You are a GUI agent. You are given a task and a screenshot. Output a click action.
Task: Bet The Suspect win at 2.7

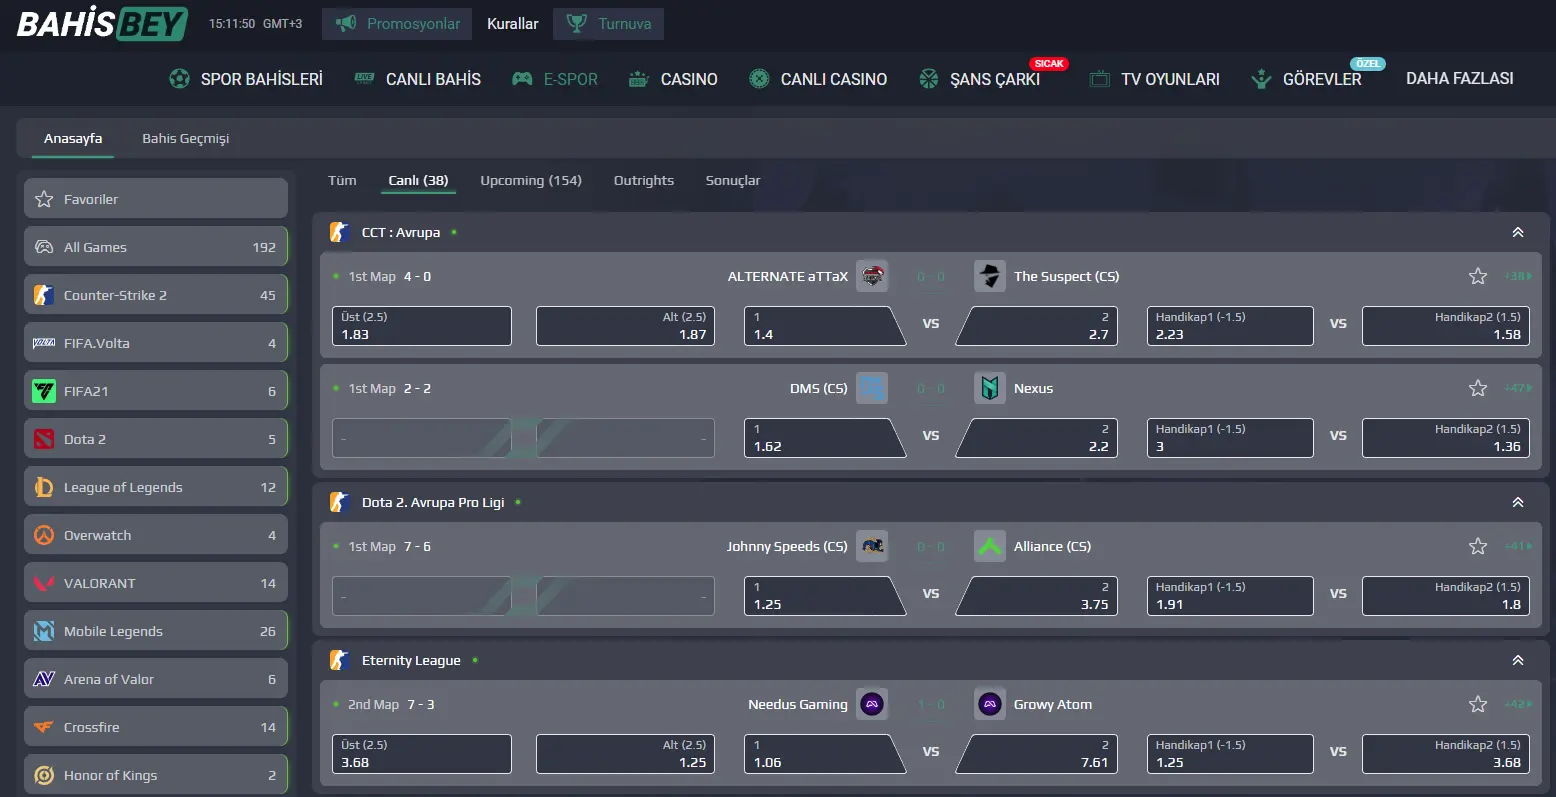coord(1036,326)
